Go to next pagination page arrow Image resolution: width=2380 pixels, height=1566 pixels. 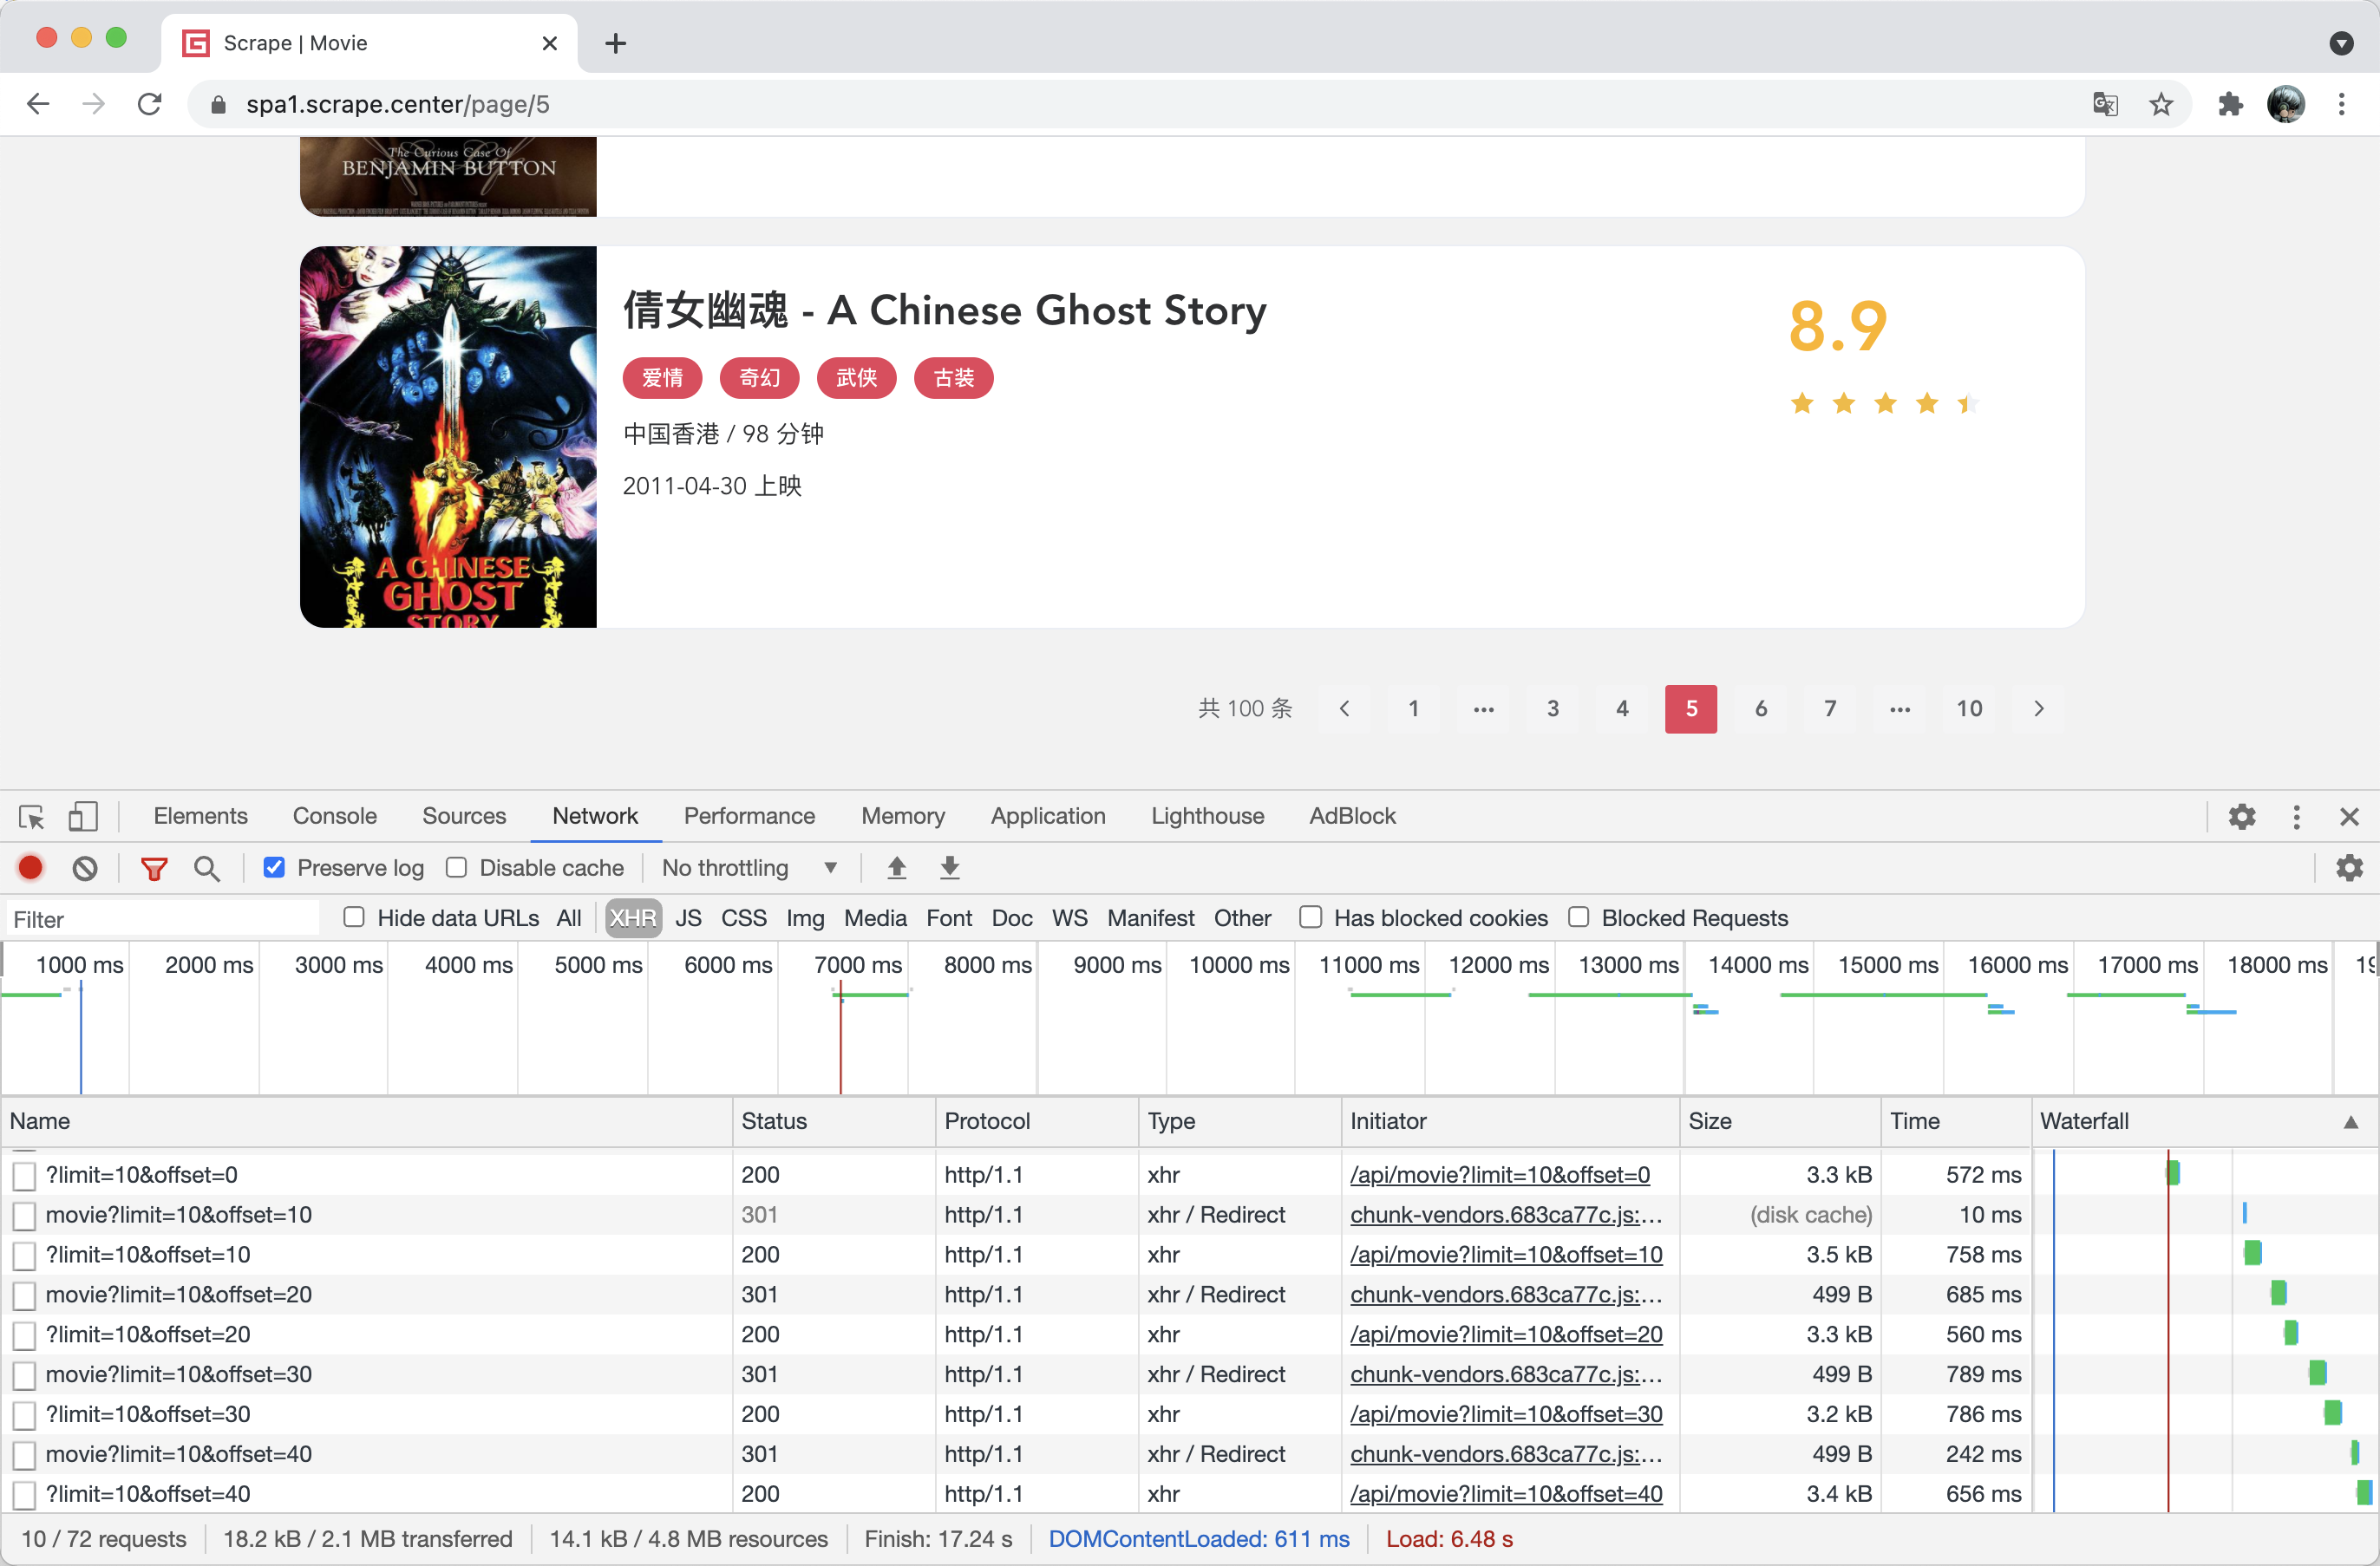2039,709
